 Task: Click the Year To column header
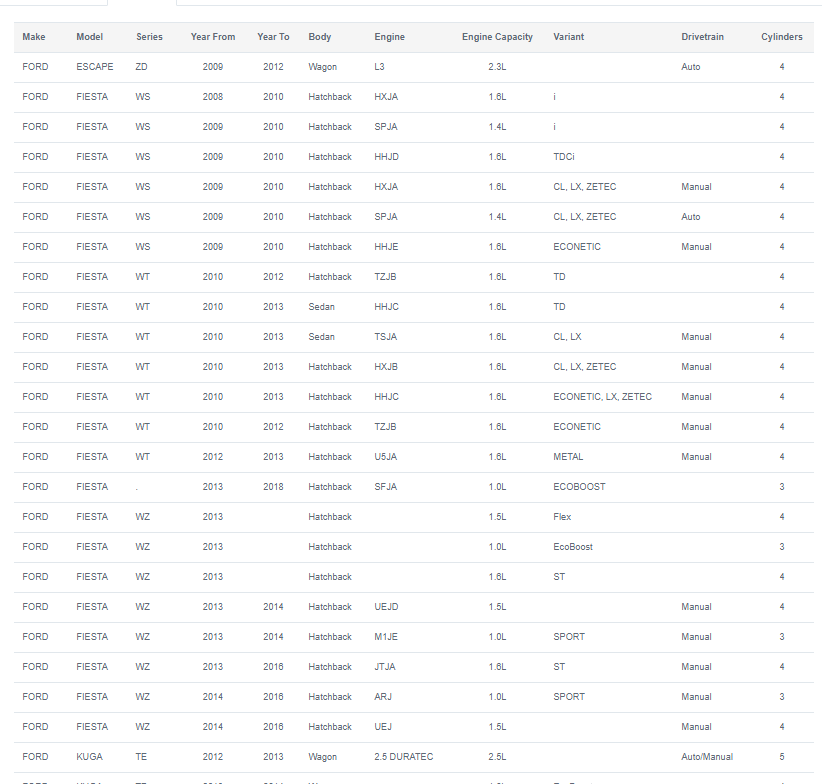tap(273, 37)
